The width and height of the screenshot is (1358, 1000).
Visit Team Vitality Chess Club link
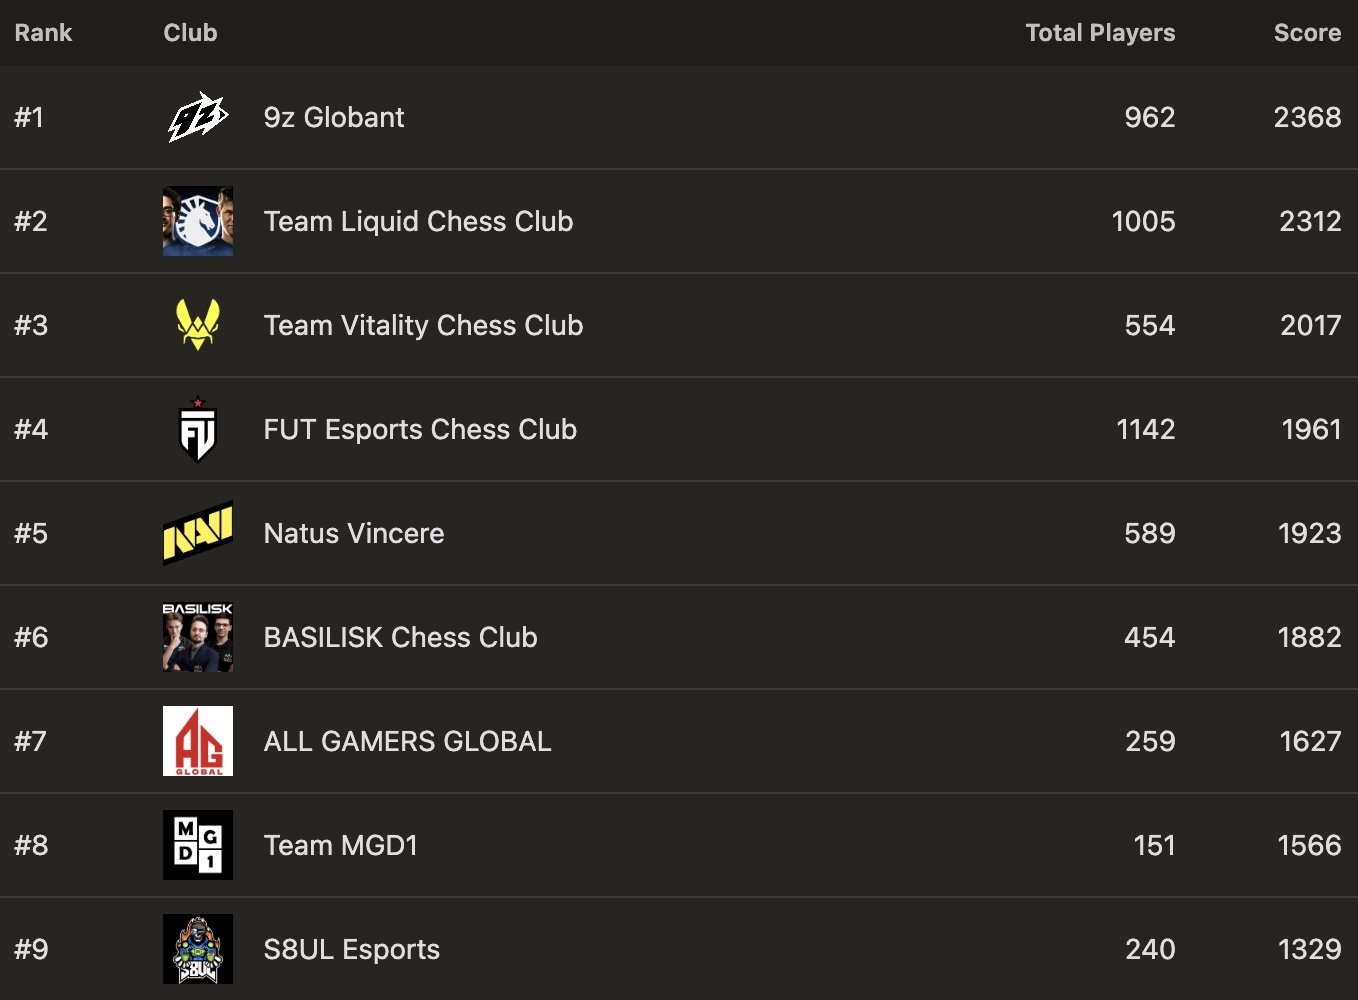click(x=423, y=325)
